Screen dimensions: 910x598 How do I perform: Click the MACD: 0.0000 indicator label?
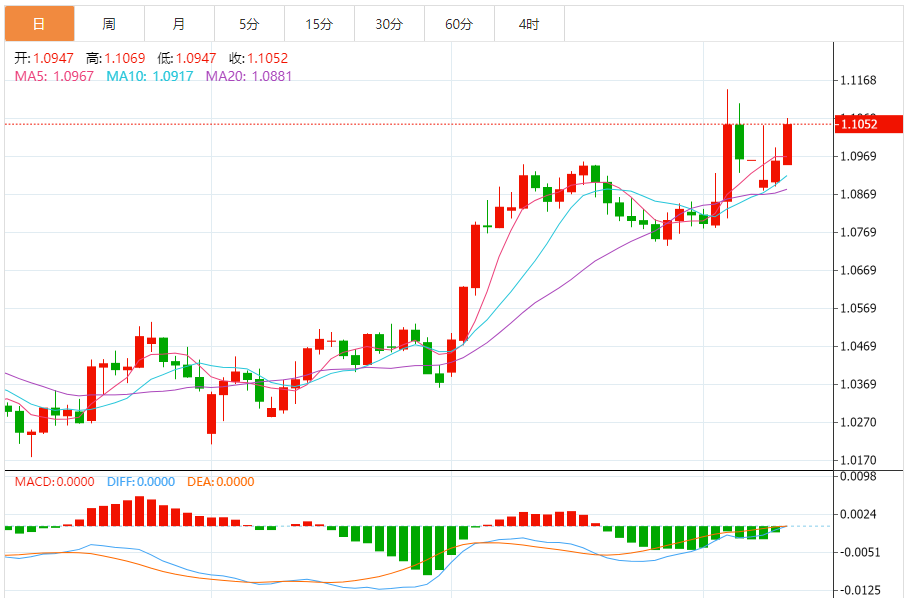(x=55, y=482)
